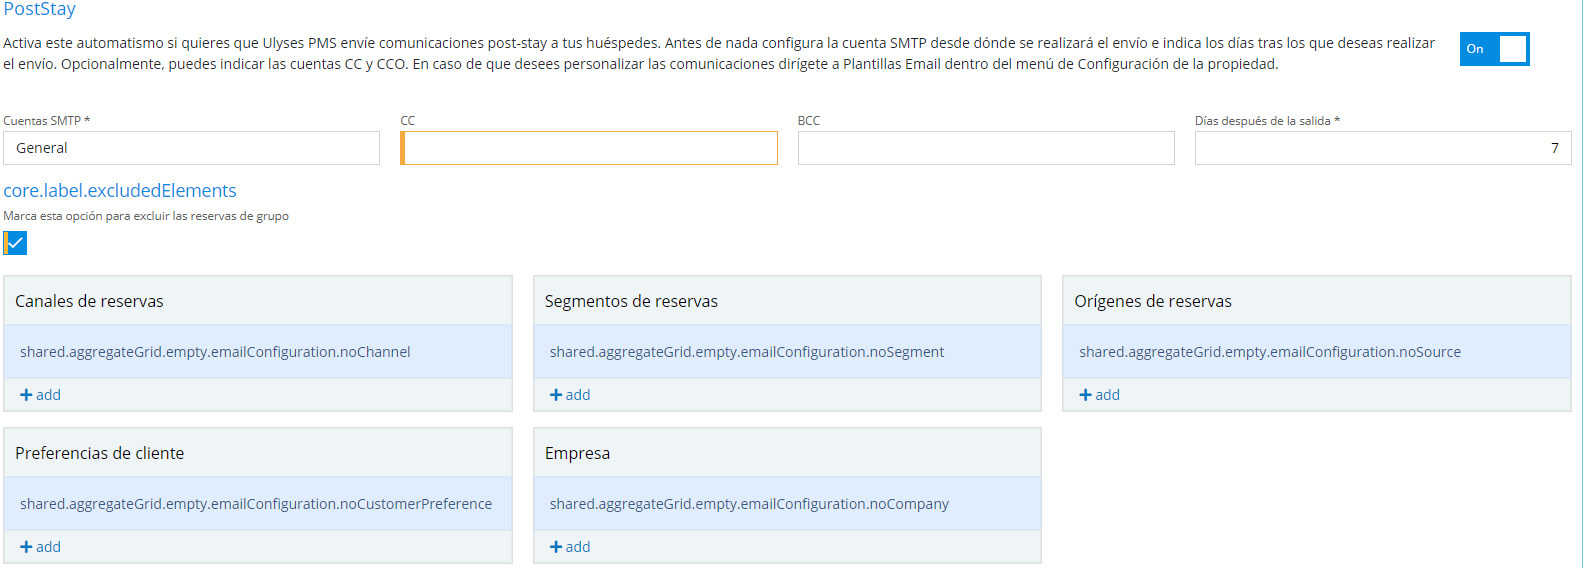Open the Cuentas SMTP dropdown
The width and height of the screenshot is (1584, 568).
191,148
